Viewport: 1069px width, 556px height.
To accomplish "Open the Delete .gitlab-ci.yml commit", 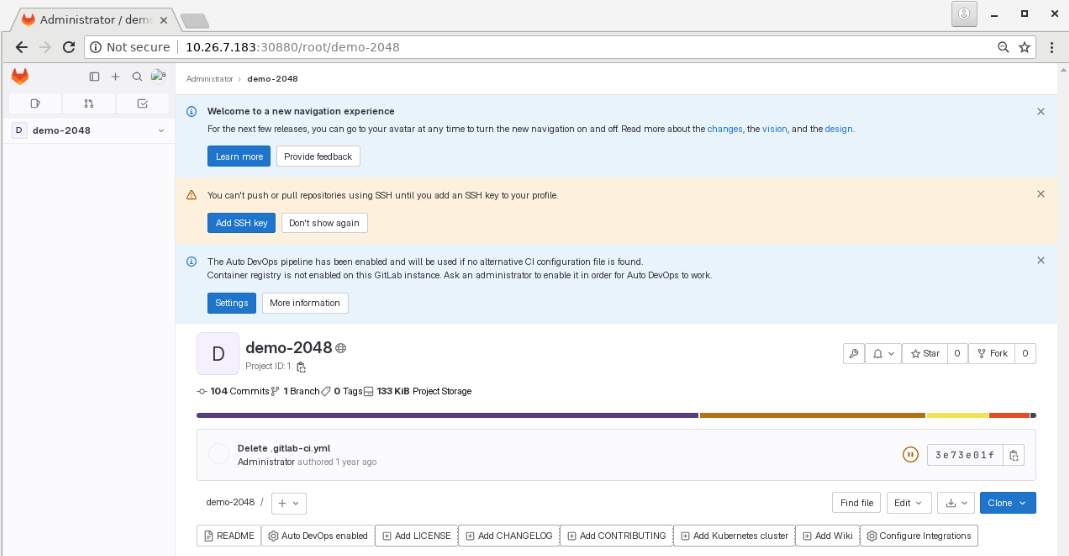I will (284, 448).
